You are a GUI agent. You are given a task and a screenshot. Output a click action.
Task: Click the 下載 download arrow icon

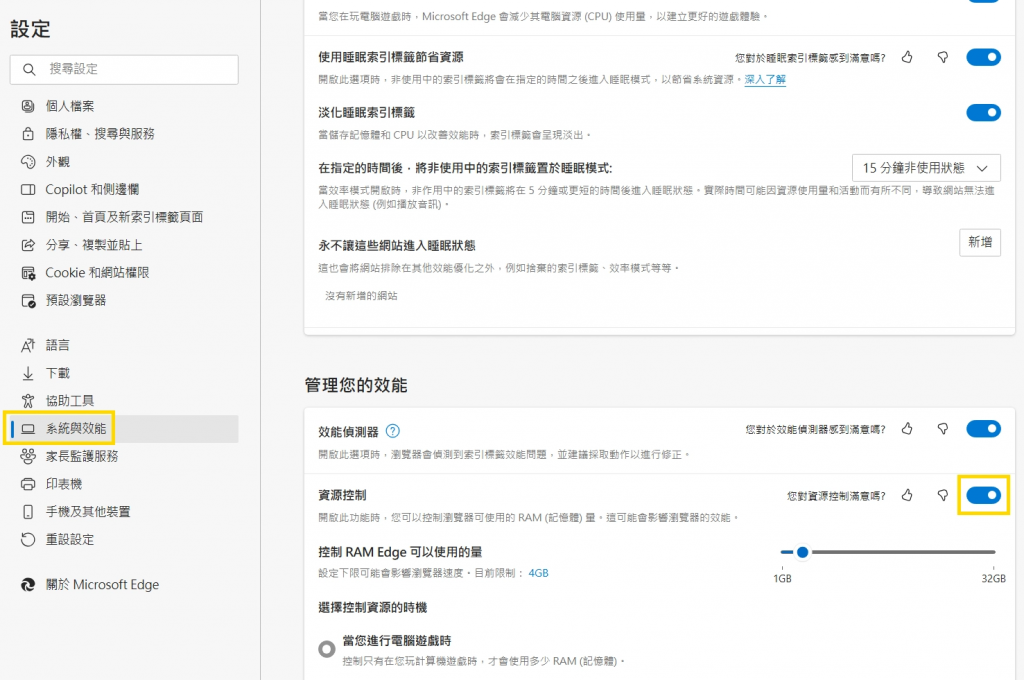click(x=28, y=373)
